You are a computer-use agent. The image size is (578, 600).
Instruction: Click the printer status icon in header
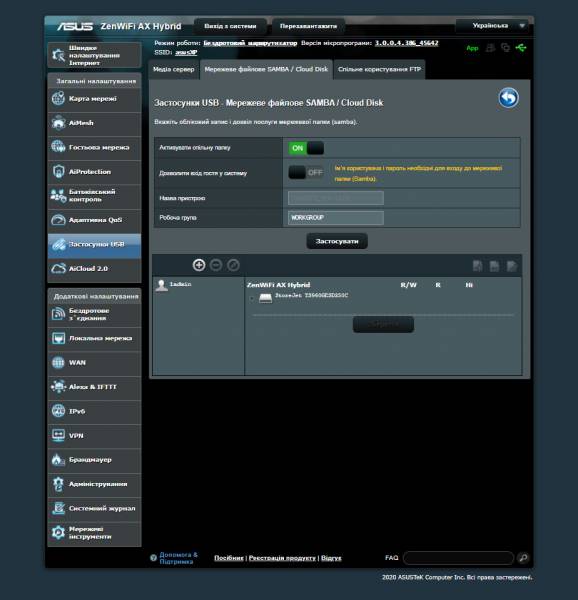pos(490,48)
